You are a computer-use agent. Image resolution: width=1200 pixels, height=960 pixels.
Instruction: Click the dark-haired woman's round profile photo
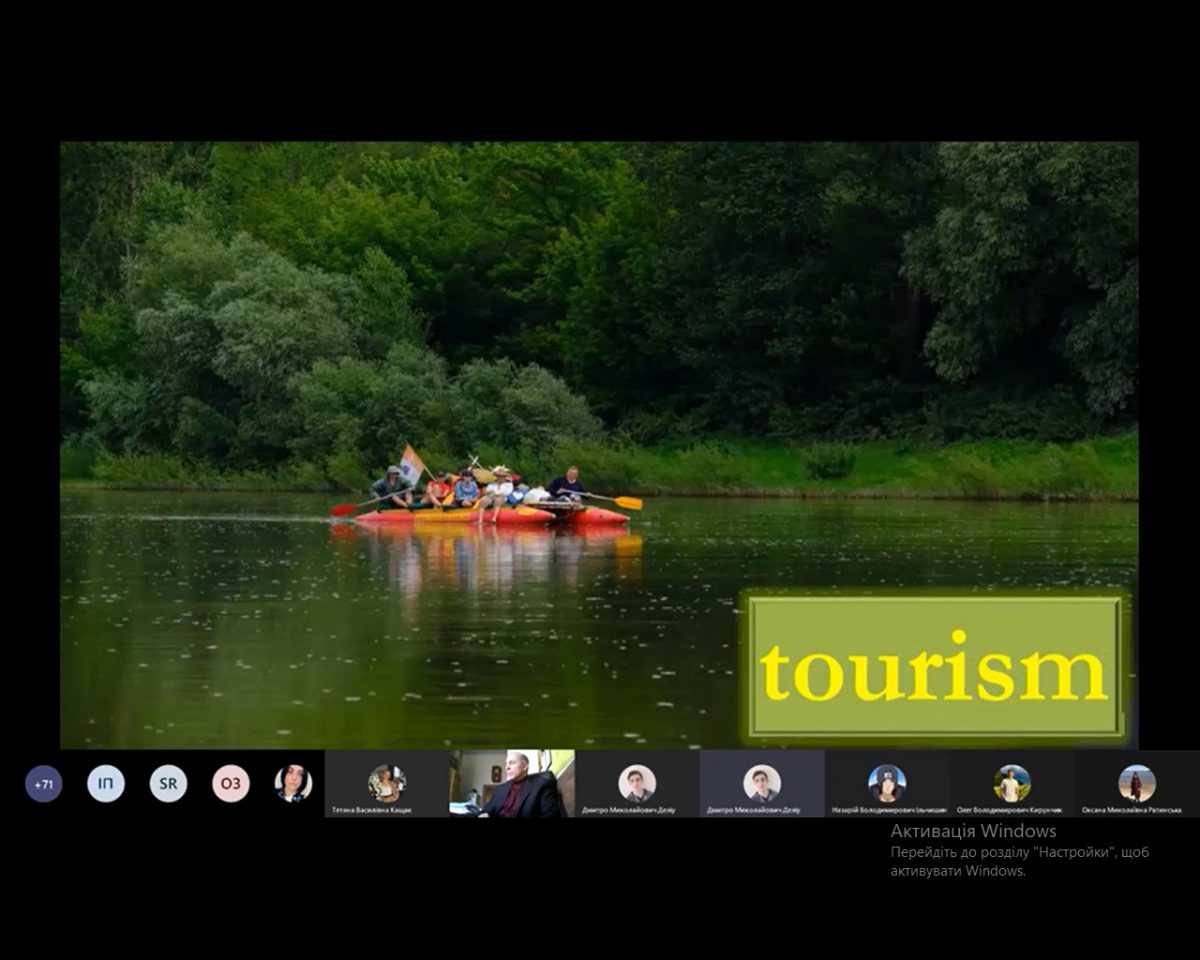tap(293, 784)
